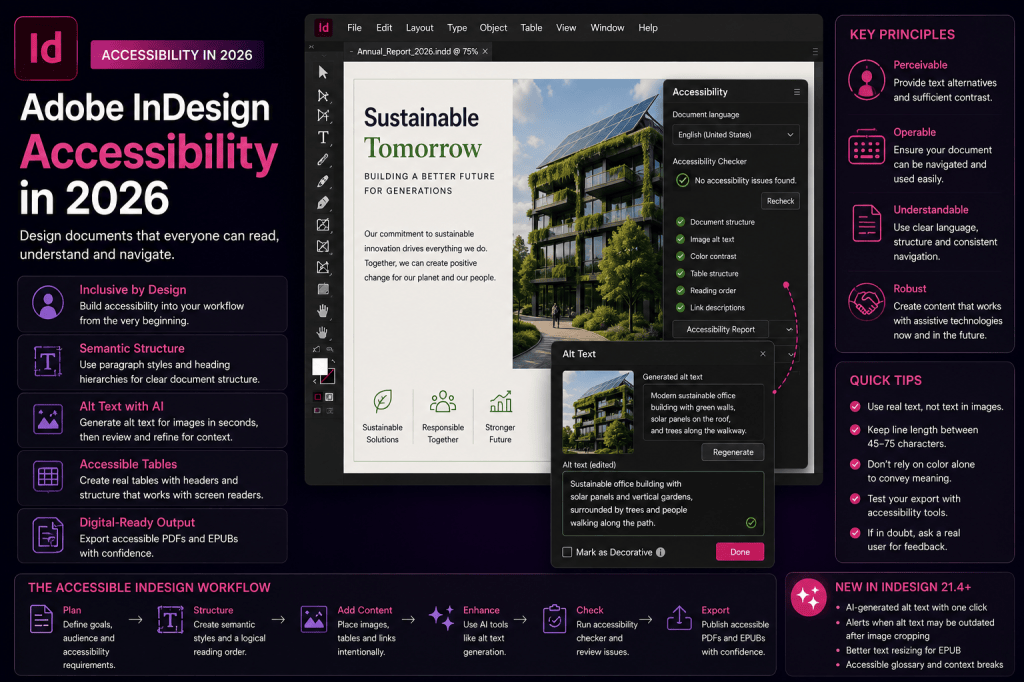Tick the Mark as Decorative checkbox
The height and width of the screenshot is (682, 1024).
(567, 552)
